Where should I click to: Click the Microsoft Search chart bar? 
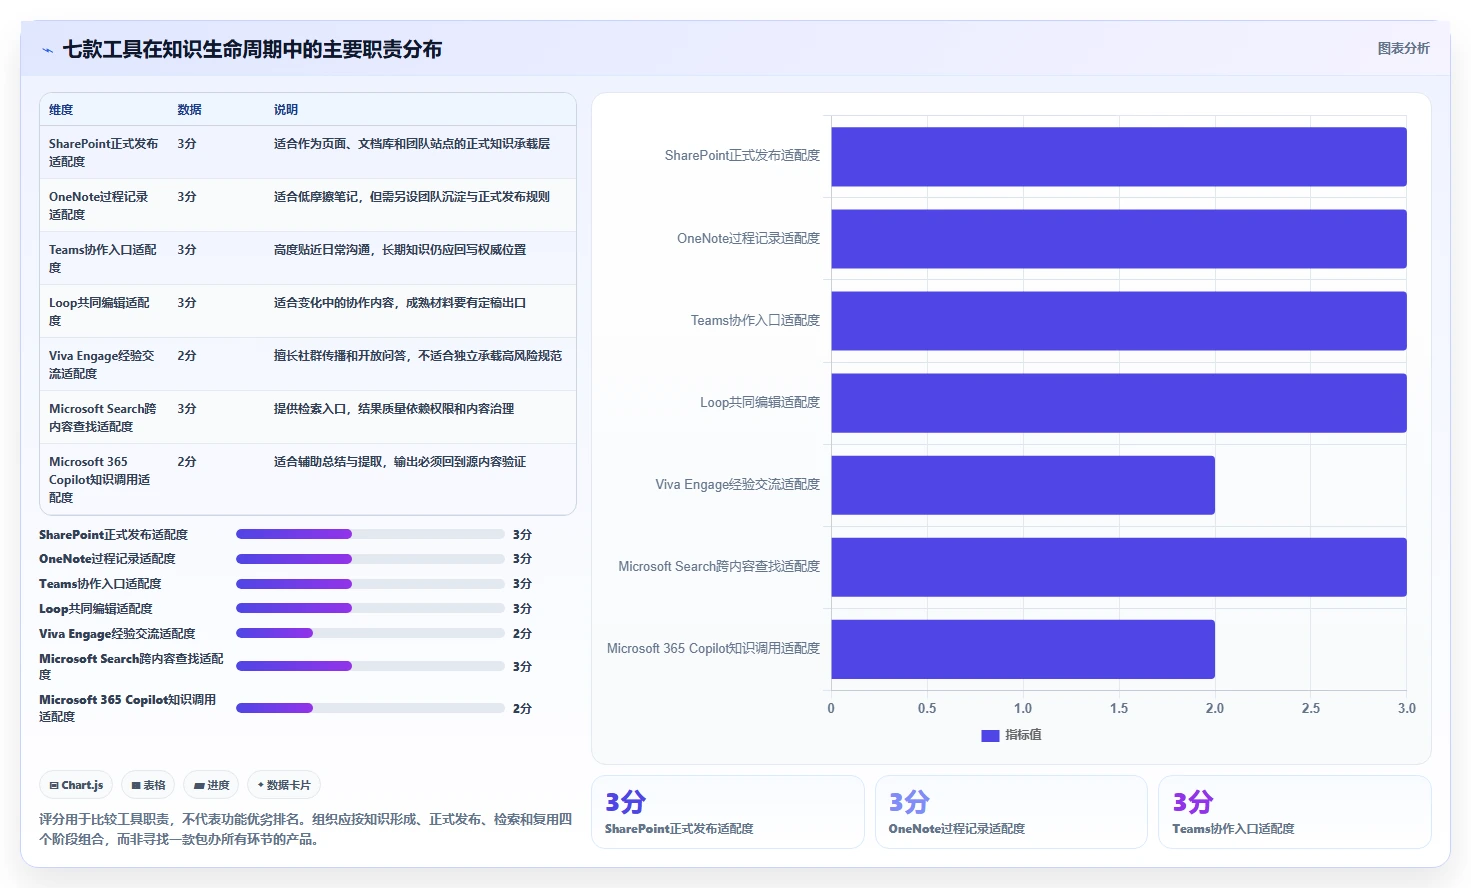[1119, 567]
